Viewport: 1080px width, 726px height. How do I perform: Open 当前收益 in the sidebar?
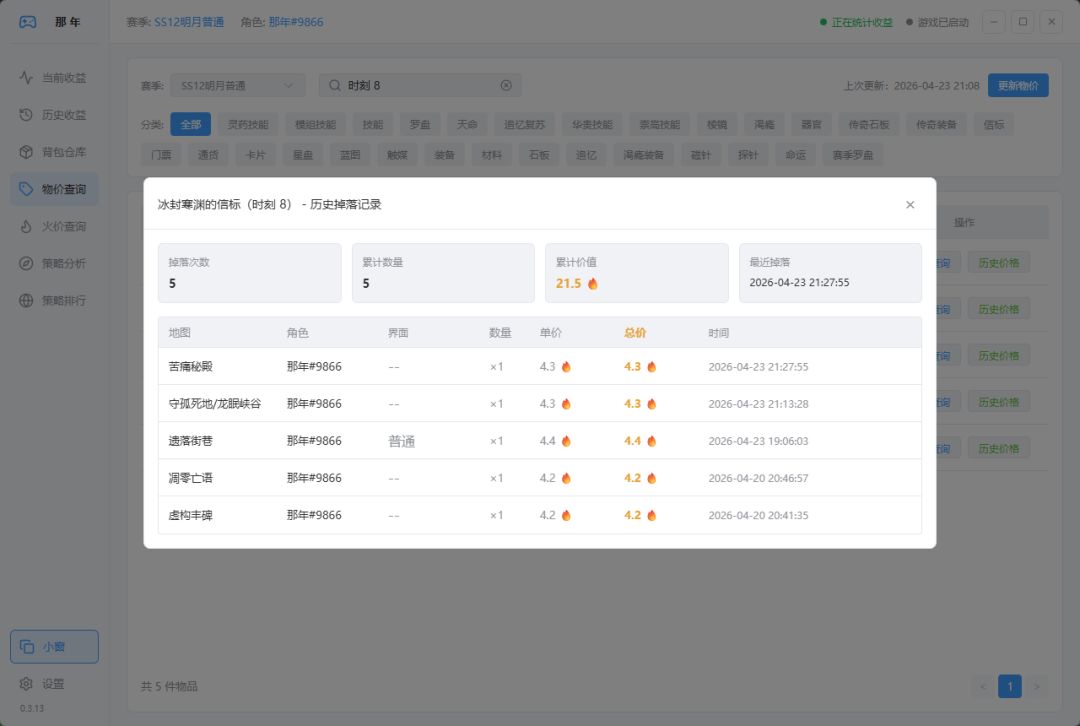[x=63, y=78]
